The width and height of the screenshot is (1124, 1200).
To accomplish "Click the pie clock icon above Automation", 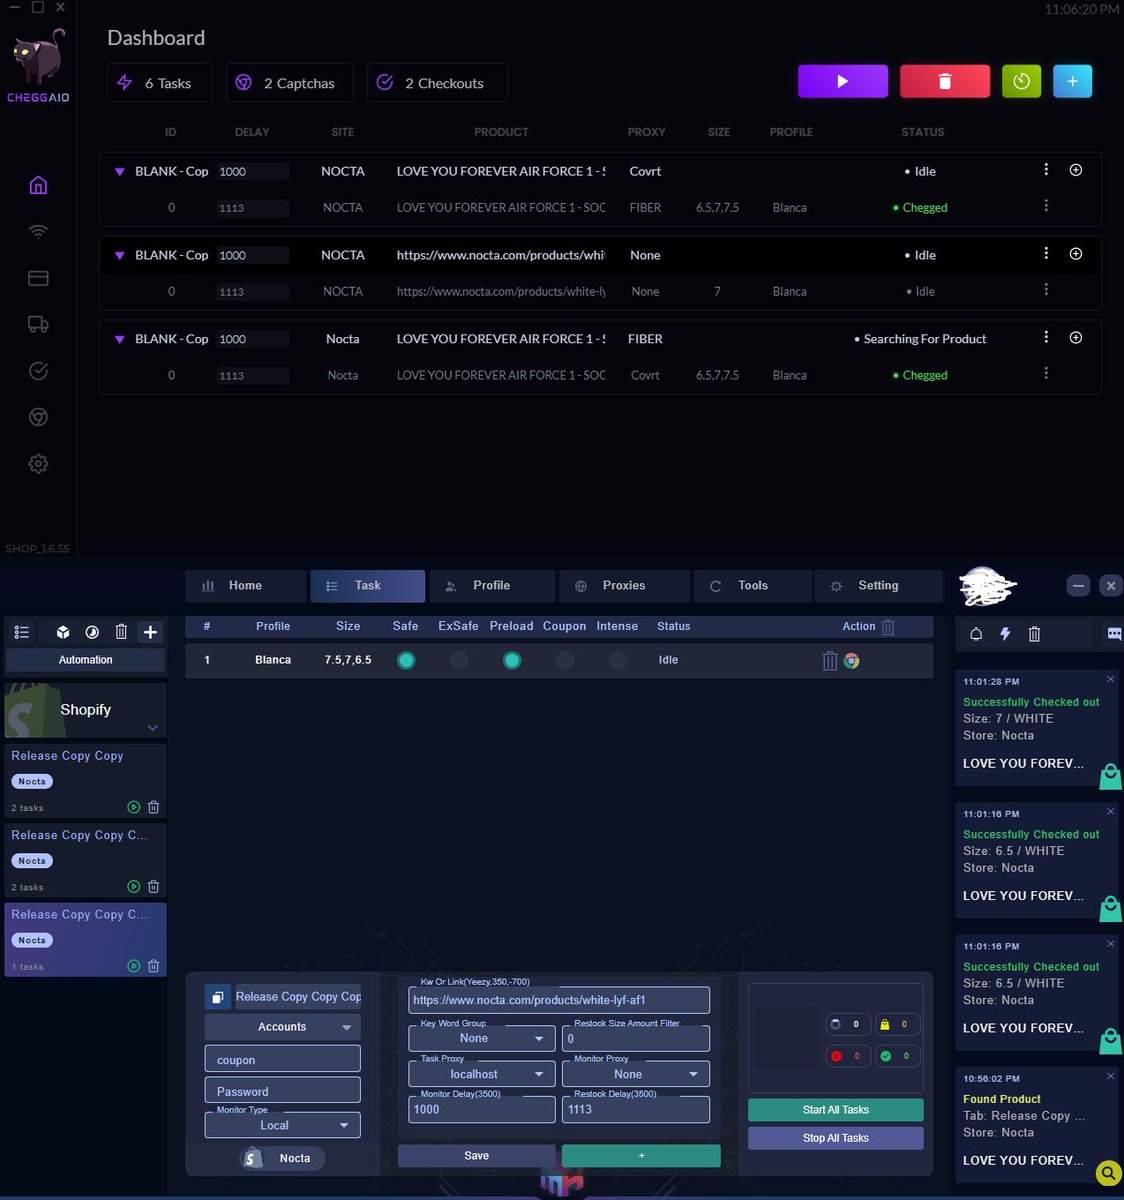I will coord(92,632).
